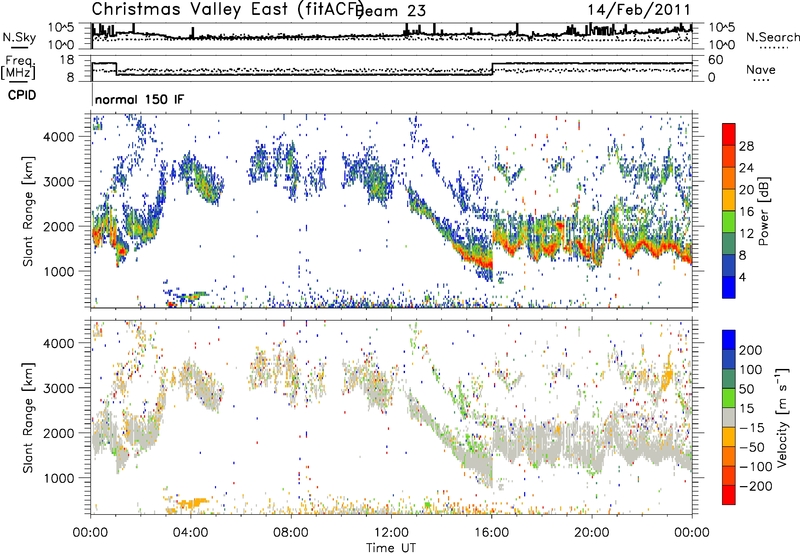Click the frequency step change at 16:00
This screenshot has height=554, width=800.
pyautogui.click(x=492, y=69)
